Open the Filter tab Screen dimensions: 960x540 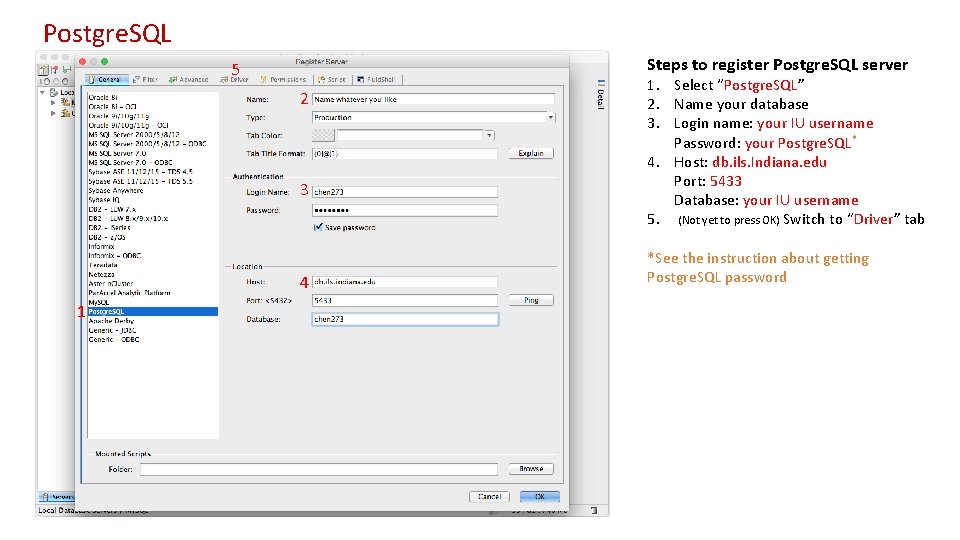coord(146,80)
